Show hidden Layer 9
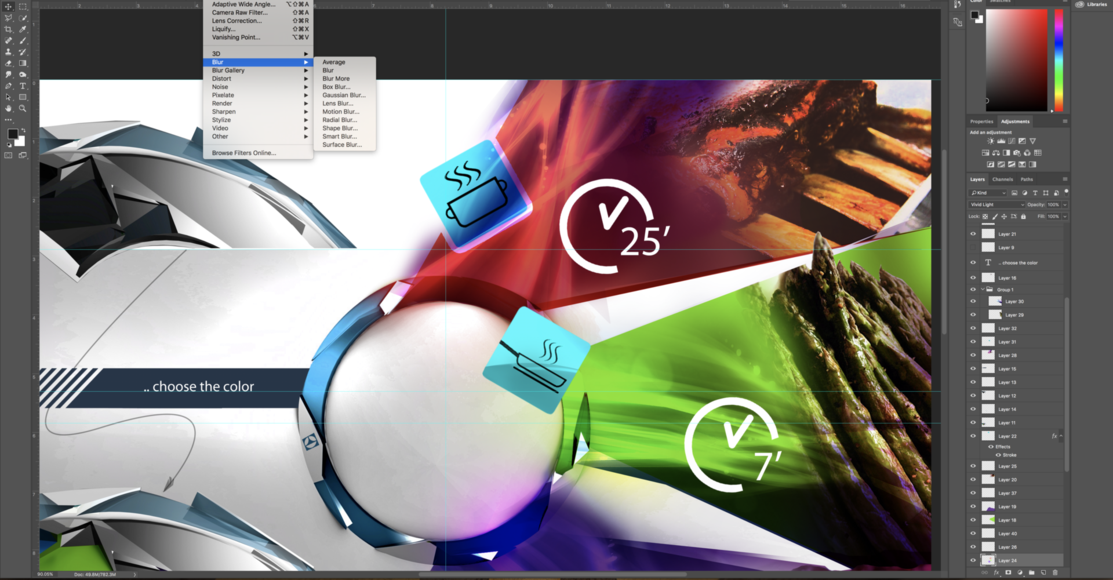Image resolution: width=1113 pixels, height=580 pixels. point(973,247)
